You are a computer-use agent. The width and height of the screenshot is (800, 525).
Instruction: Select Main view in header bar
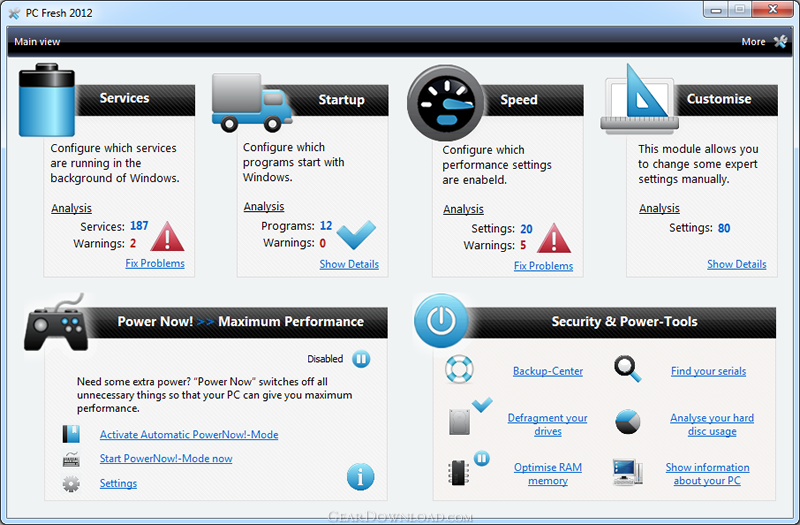(x=37, y=42)
